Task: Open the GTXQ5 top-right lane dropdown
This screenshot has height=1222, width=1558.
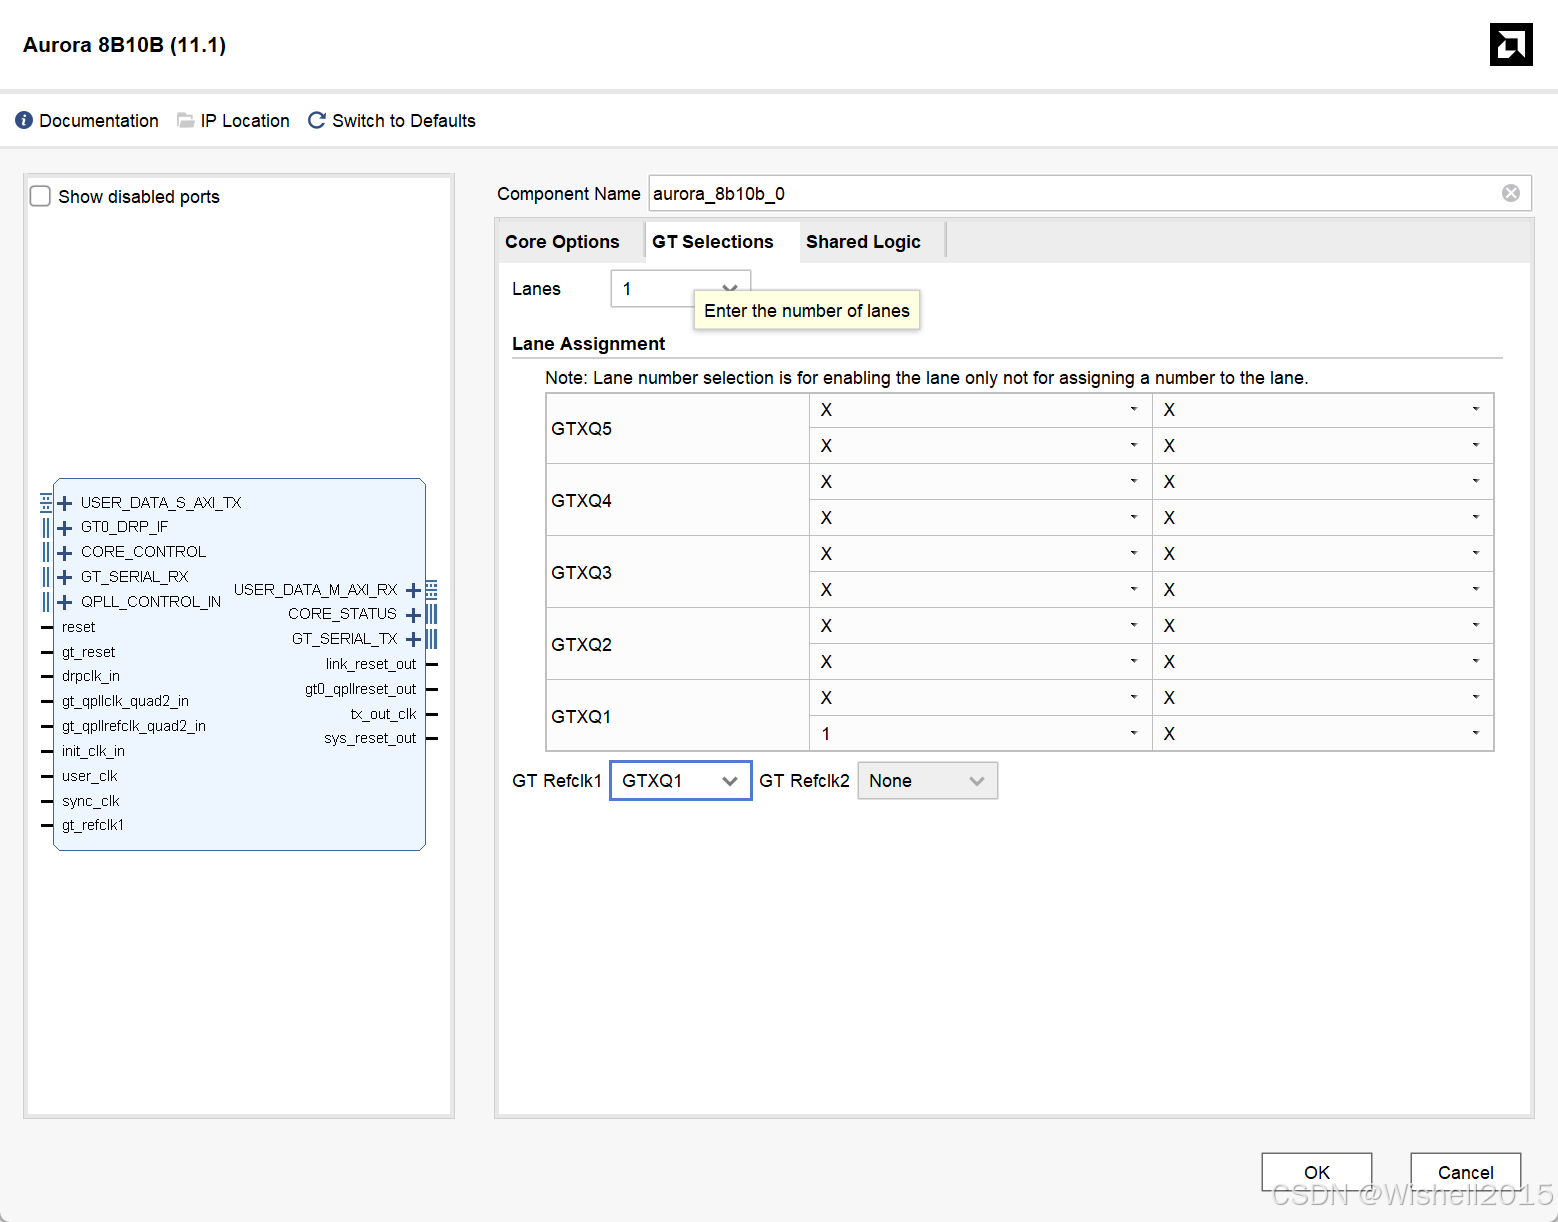Action: tap(1323, 410)
